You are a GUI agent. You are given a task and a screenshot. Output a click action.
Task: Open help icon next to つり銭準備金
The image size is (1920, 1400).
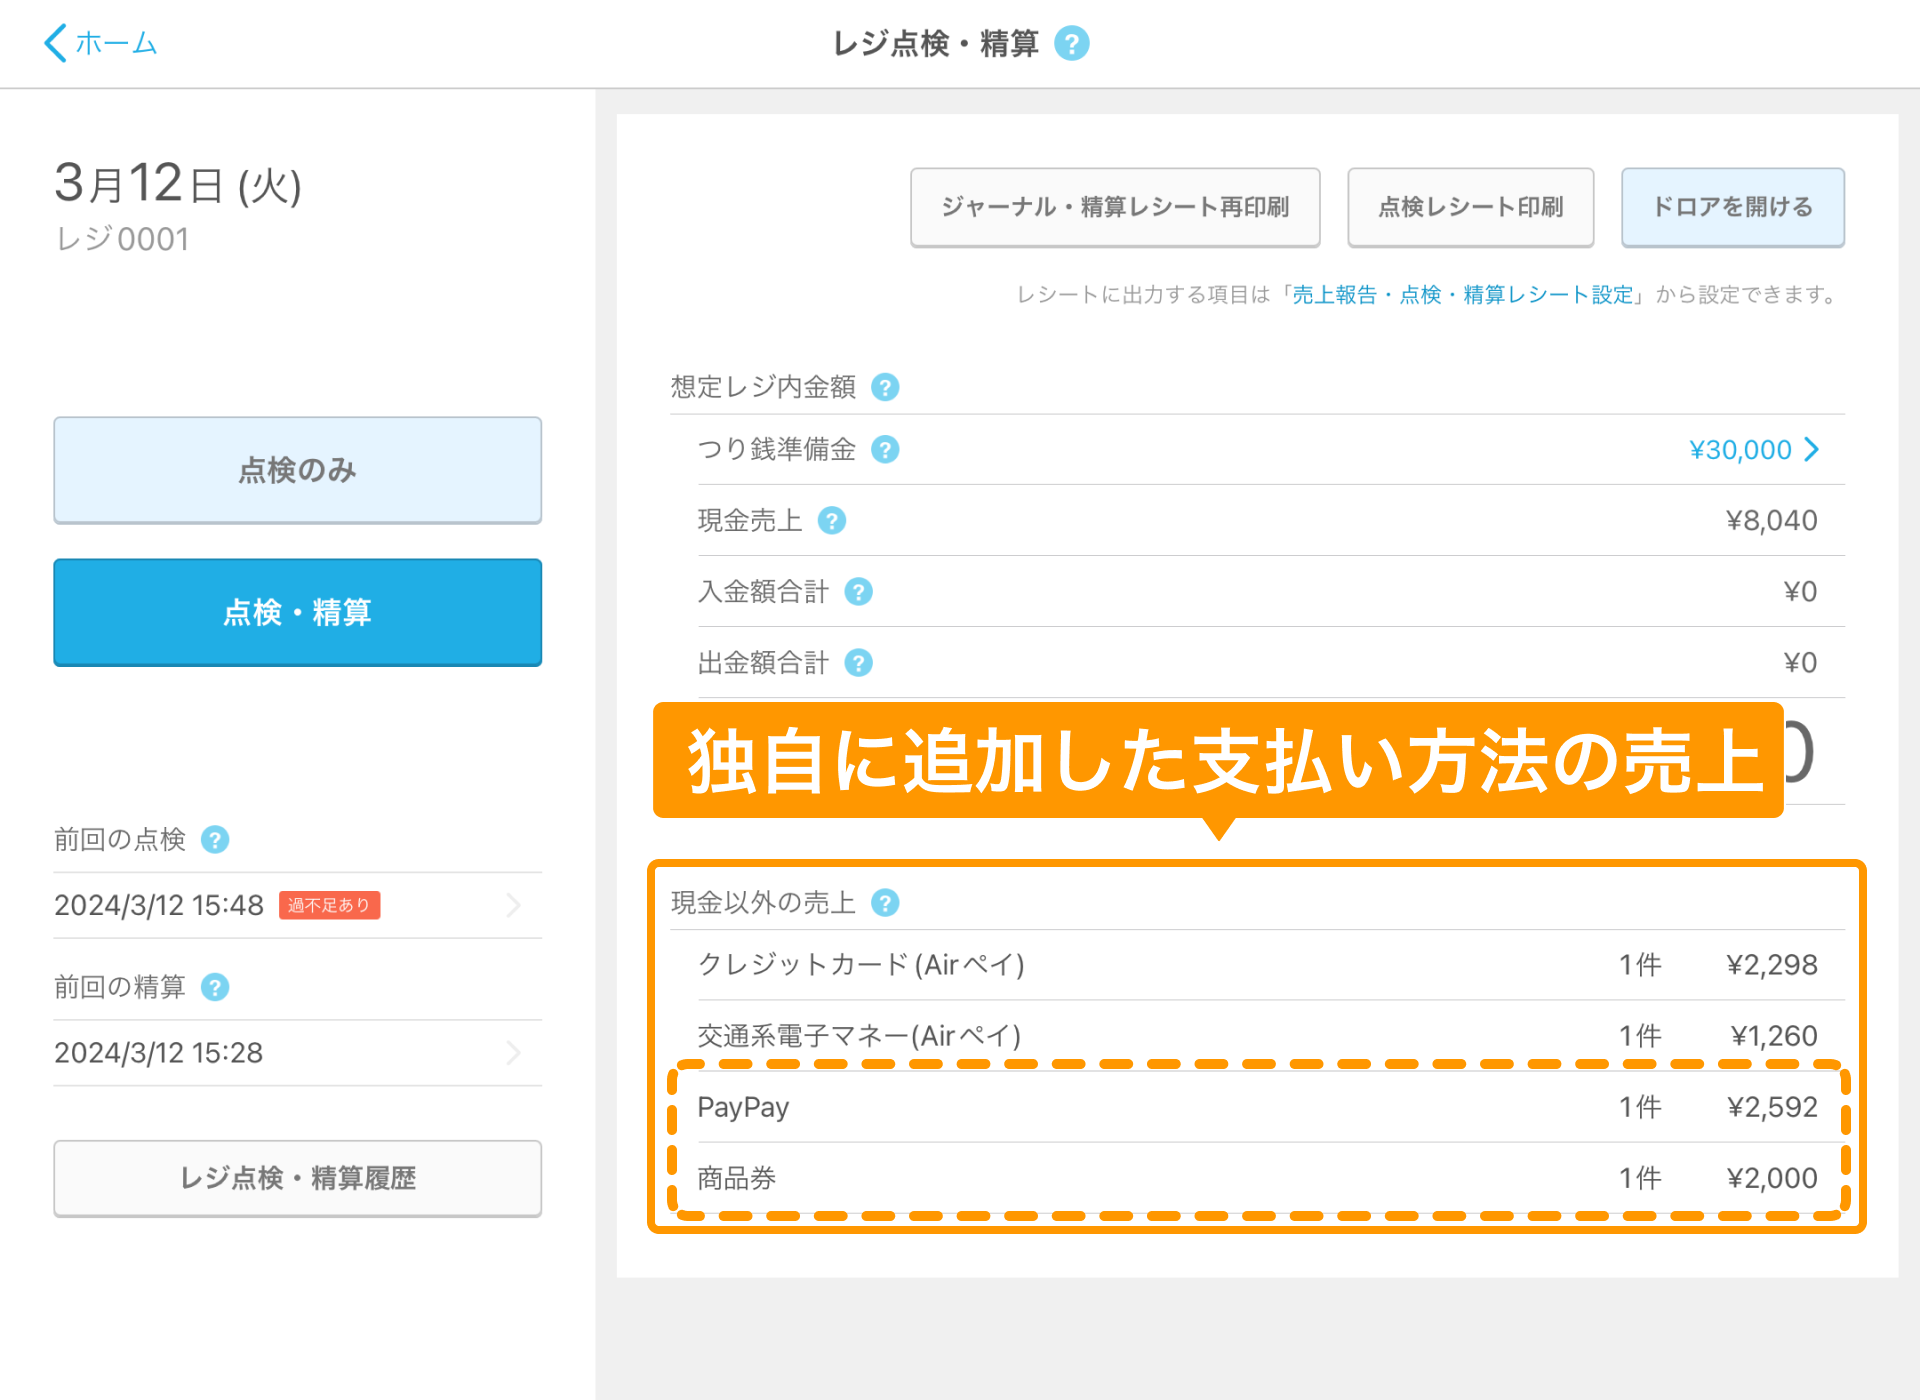point(885,450)
